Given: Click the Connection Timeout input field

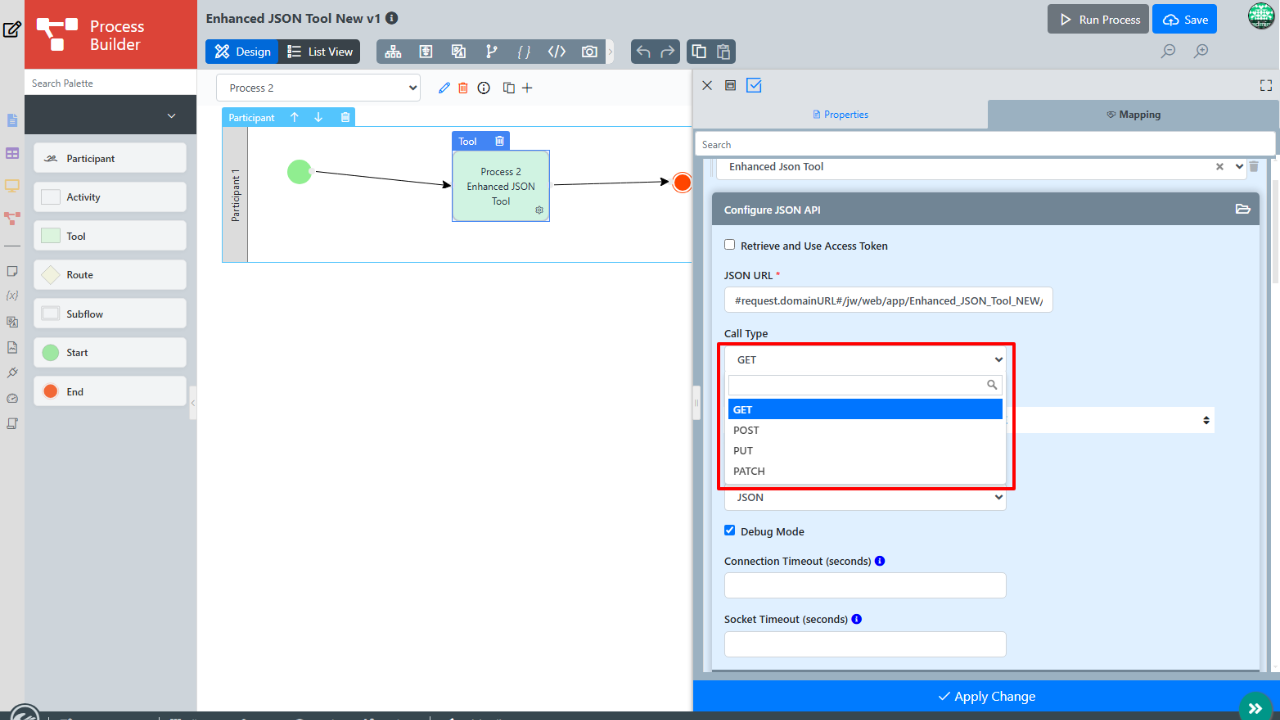Looking at the screenshot, I should [865, 586].
